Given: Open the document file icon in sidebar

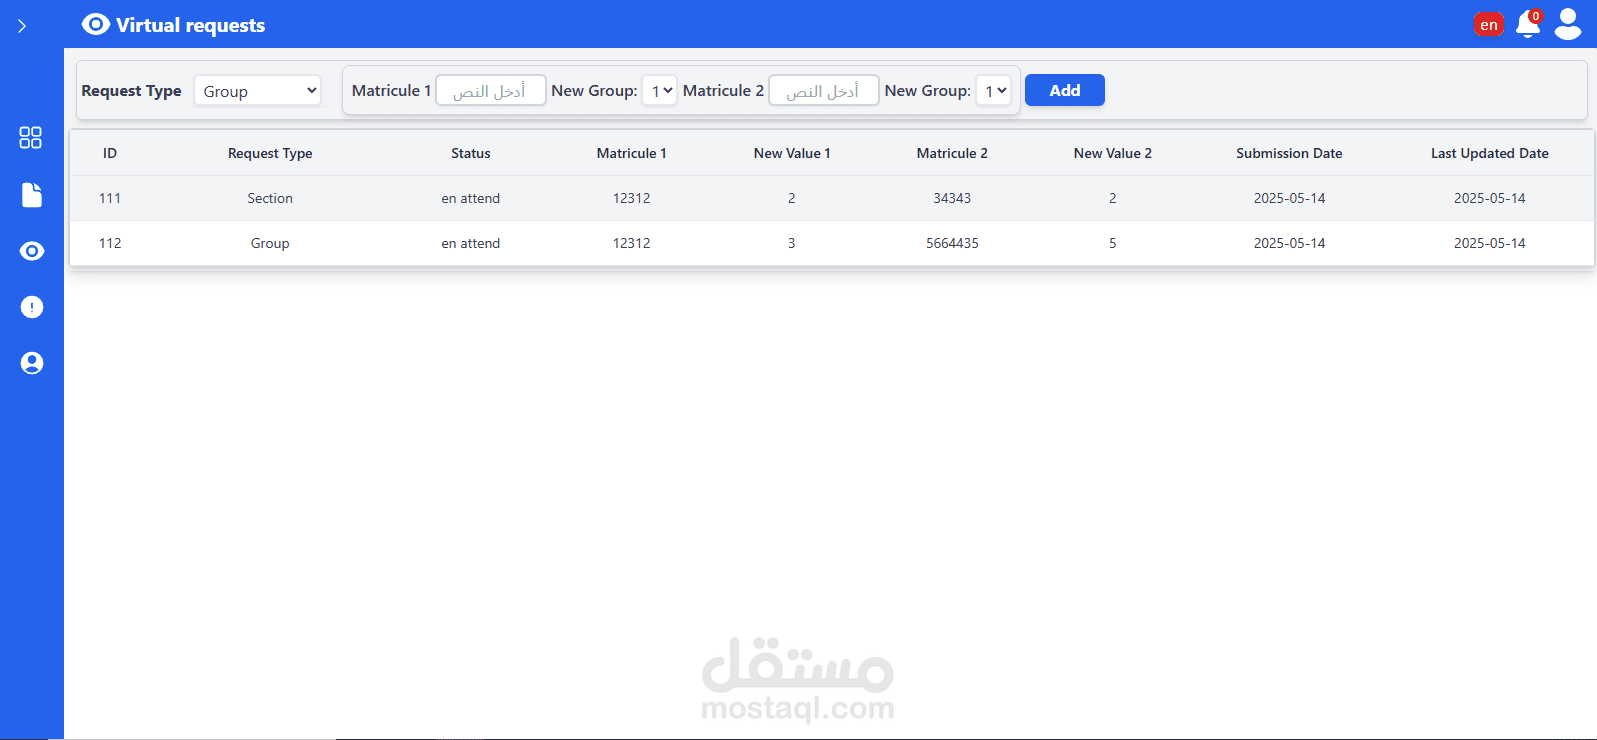Looking at the screenshot, I should (x=32, y=195).
